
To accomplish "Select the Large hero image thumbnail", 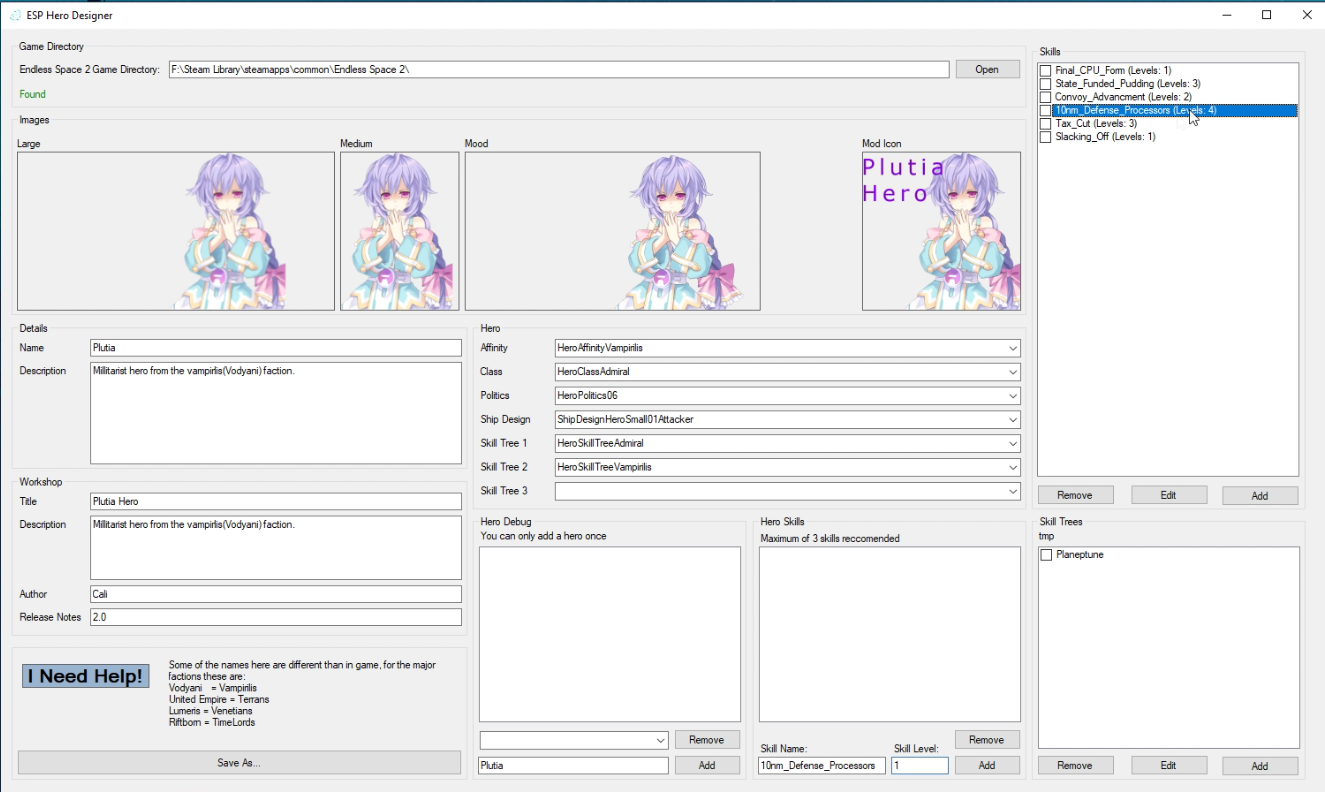I will 176,231.
